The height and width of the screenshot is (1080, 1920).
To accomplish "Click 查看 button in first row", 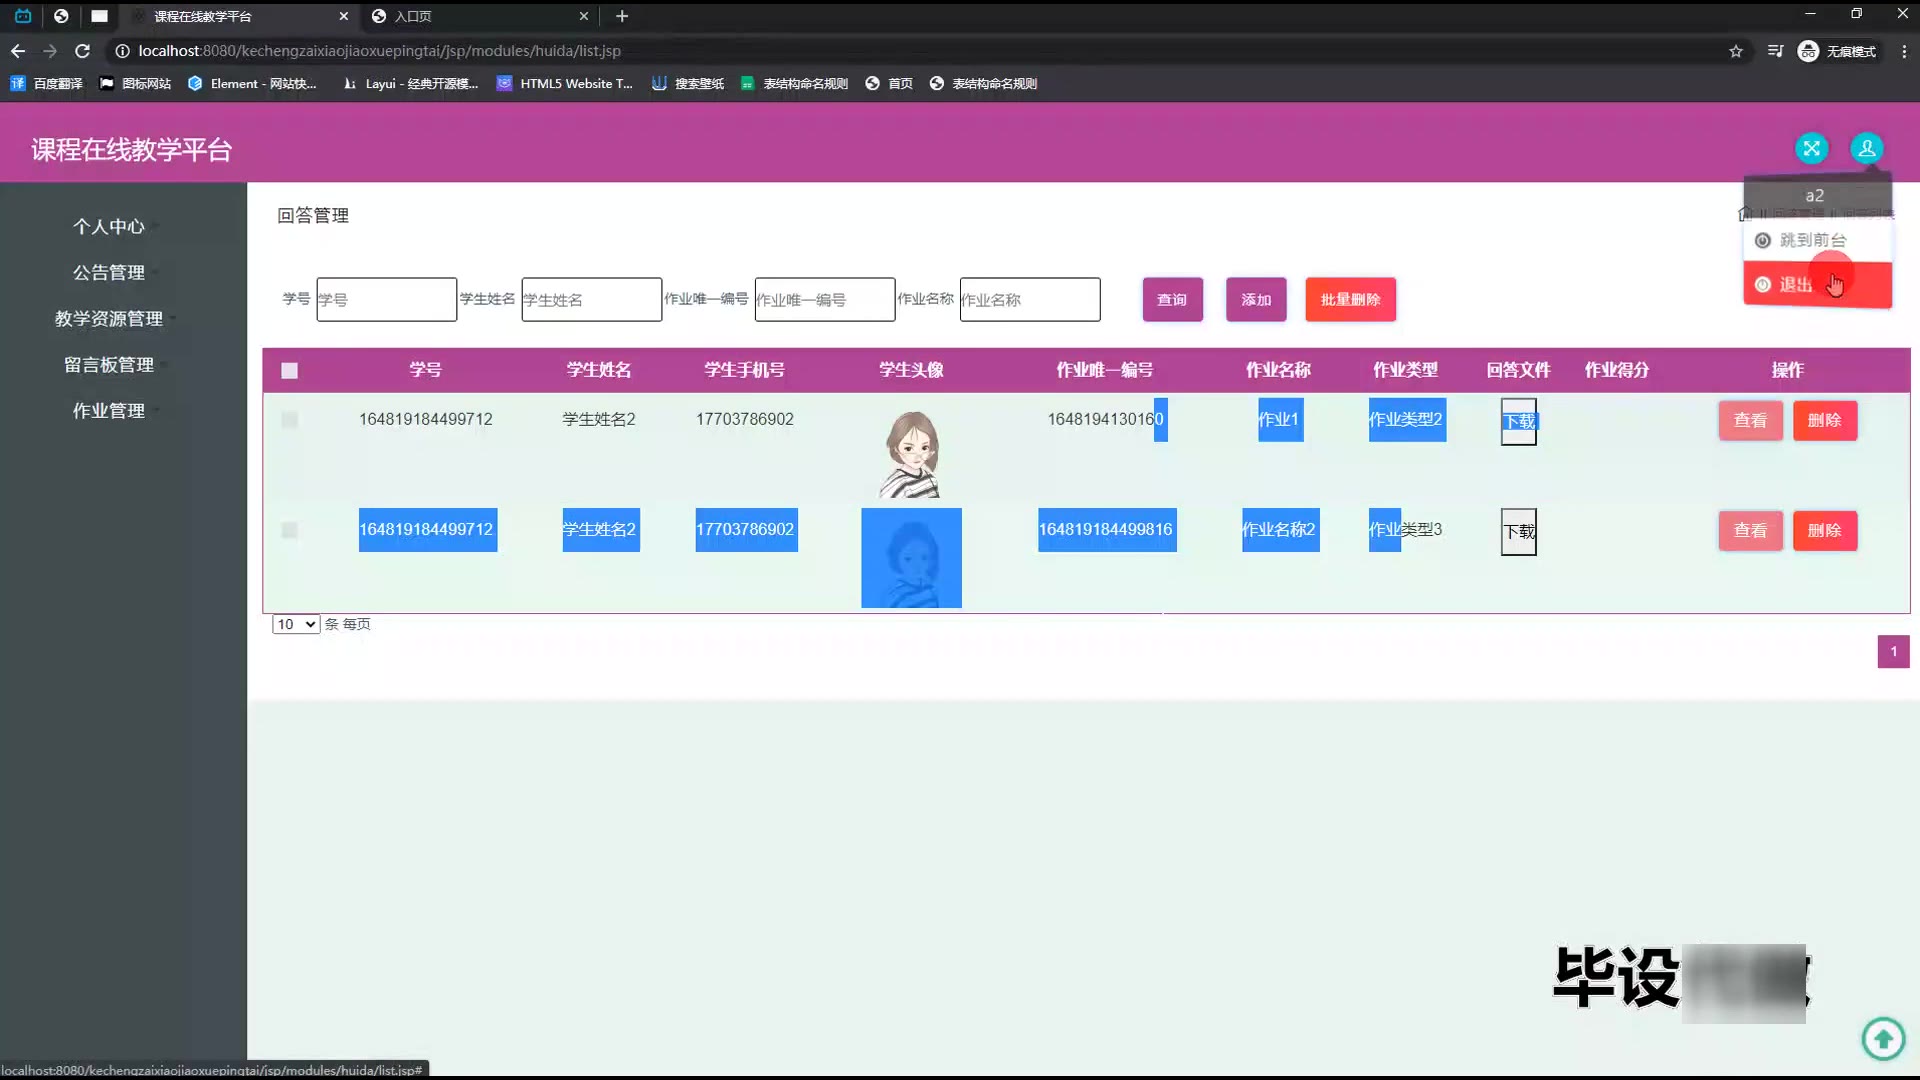I will pyautogui.click(x=1750, y=421).
